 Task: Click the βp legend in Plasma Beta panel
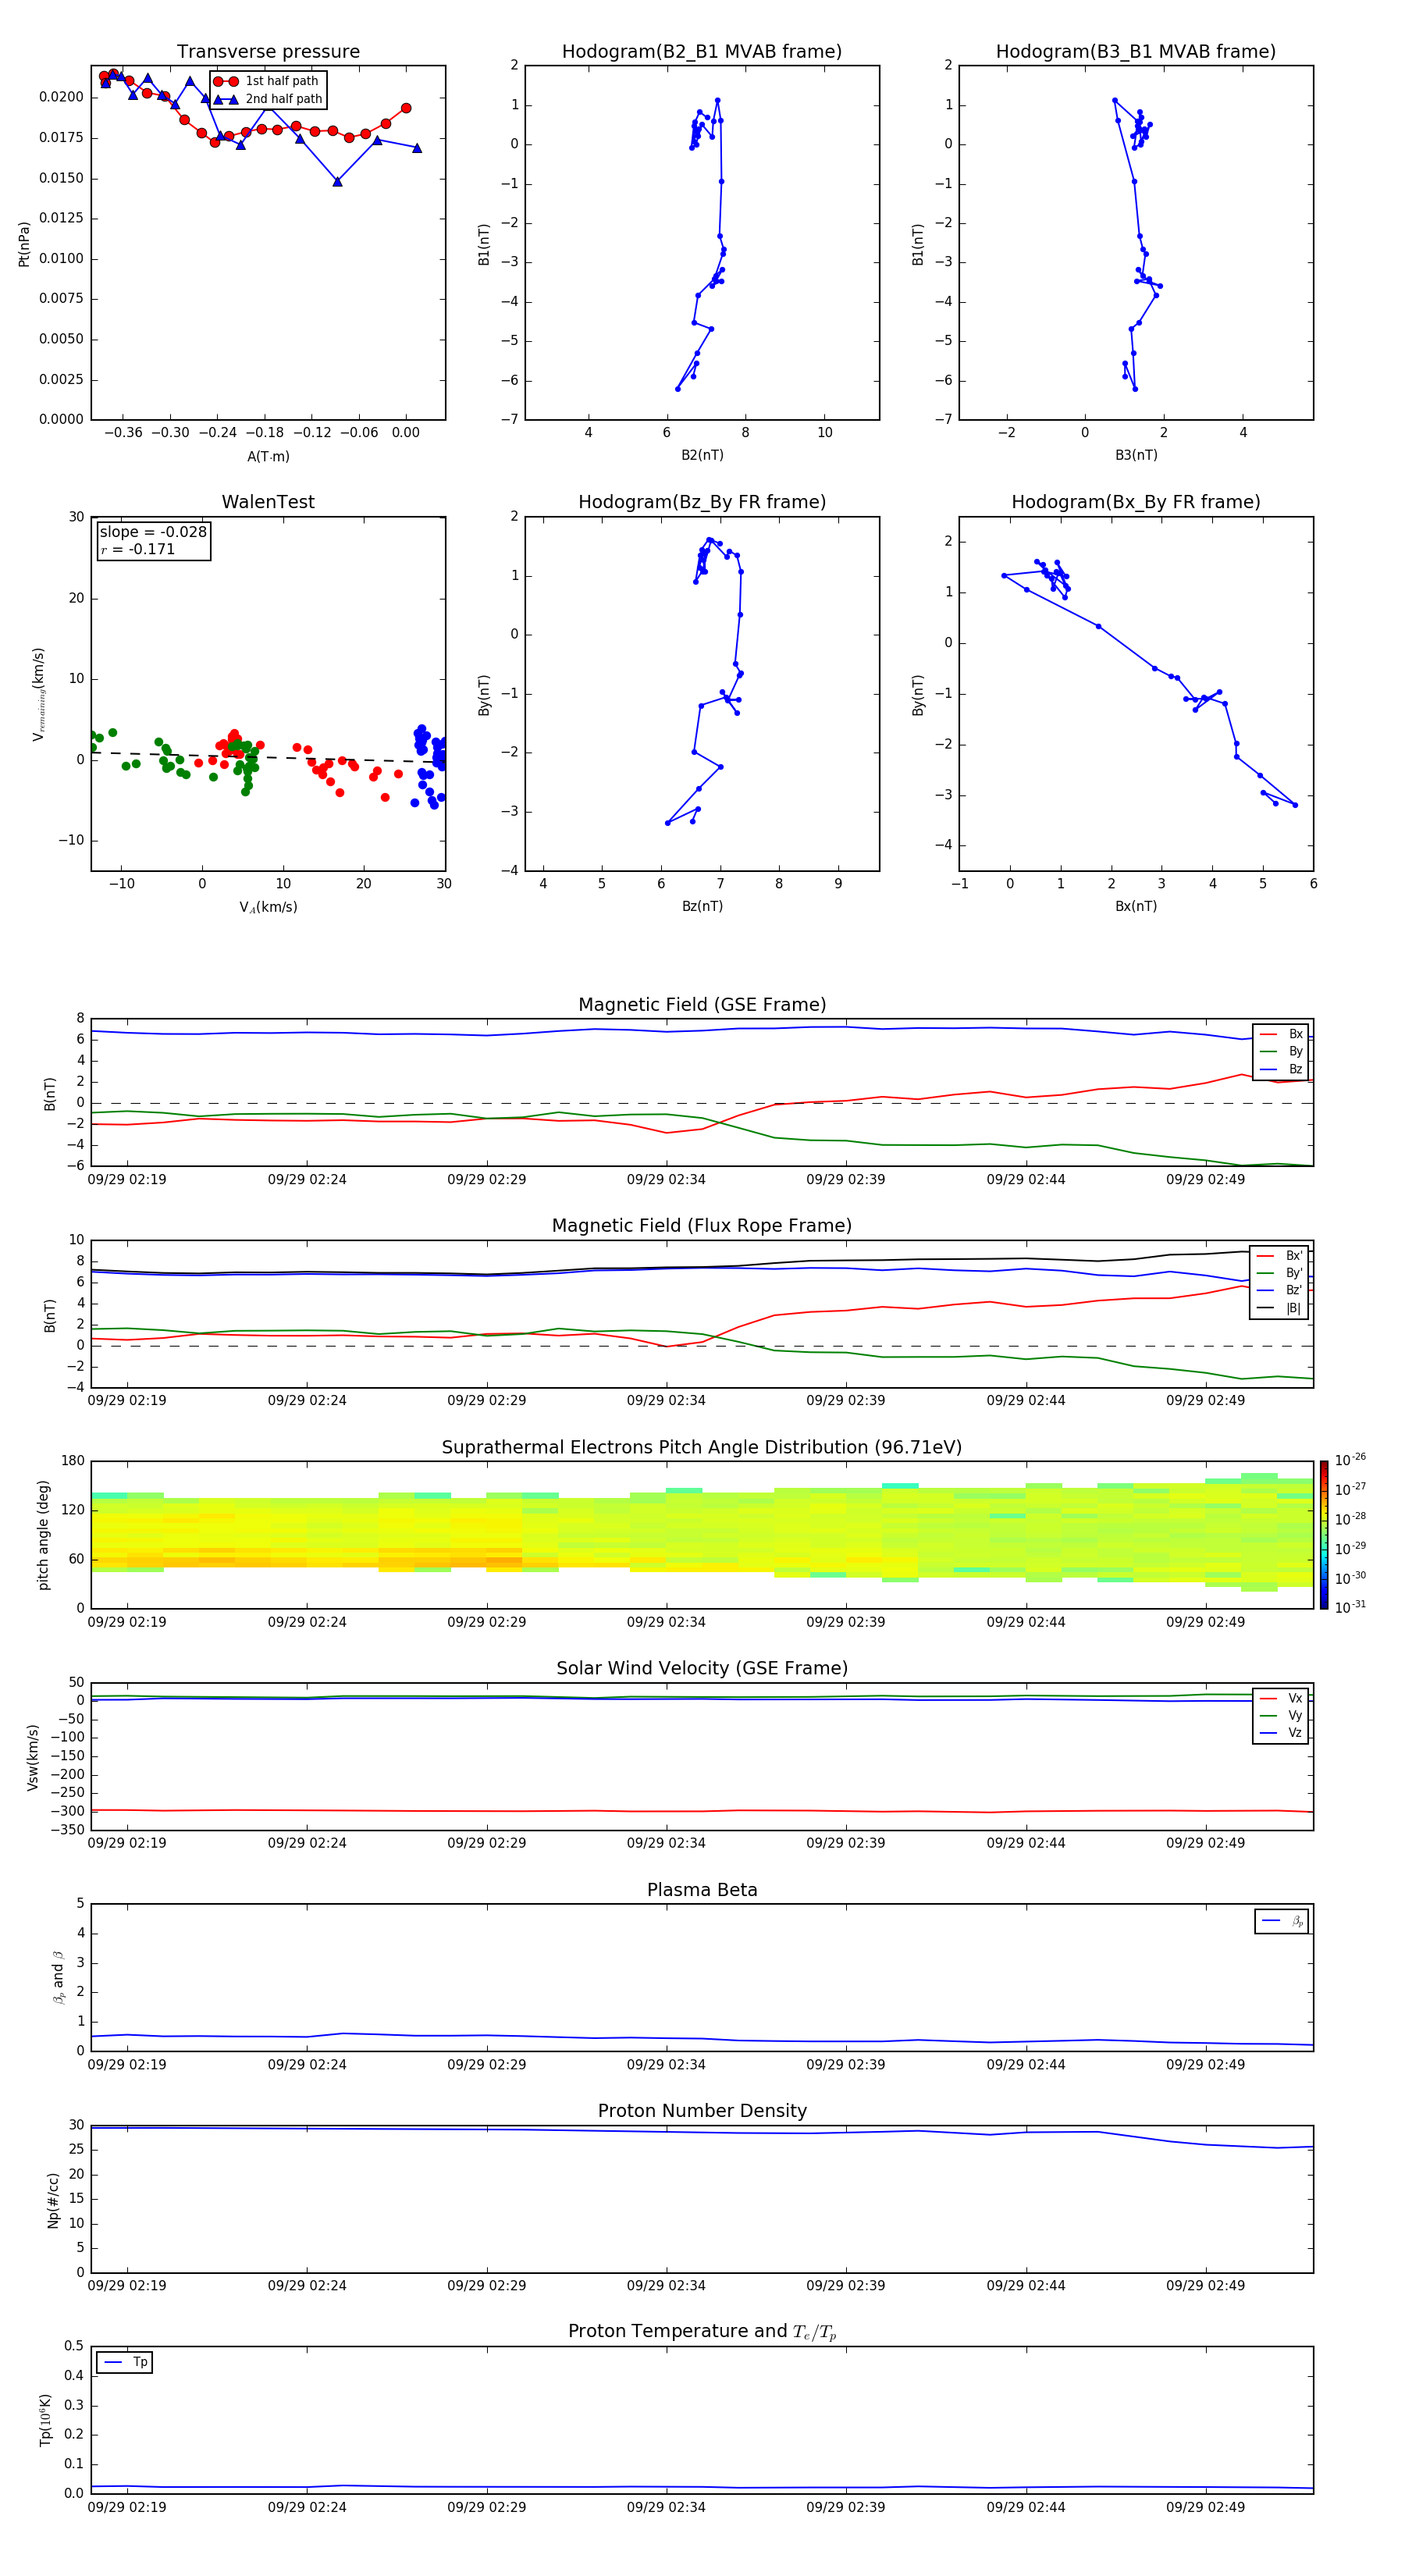coord(1282,1921)
